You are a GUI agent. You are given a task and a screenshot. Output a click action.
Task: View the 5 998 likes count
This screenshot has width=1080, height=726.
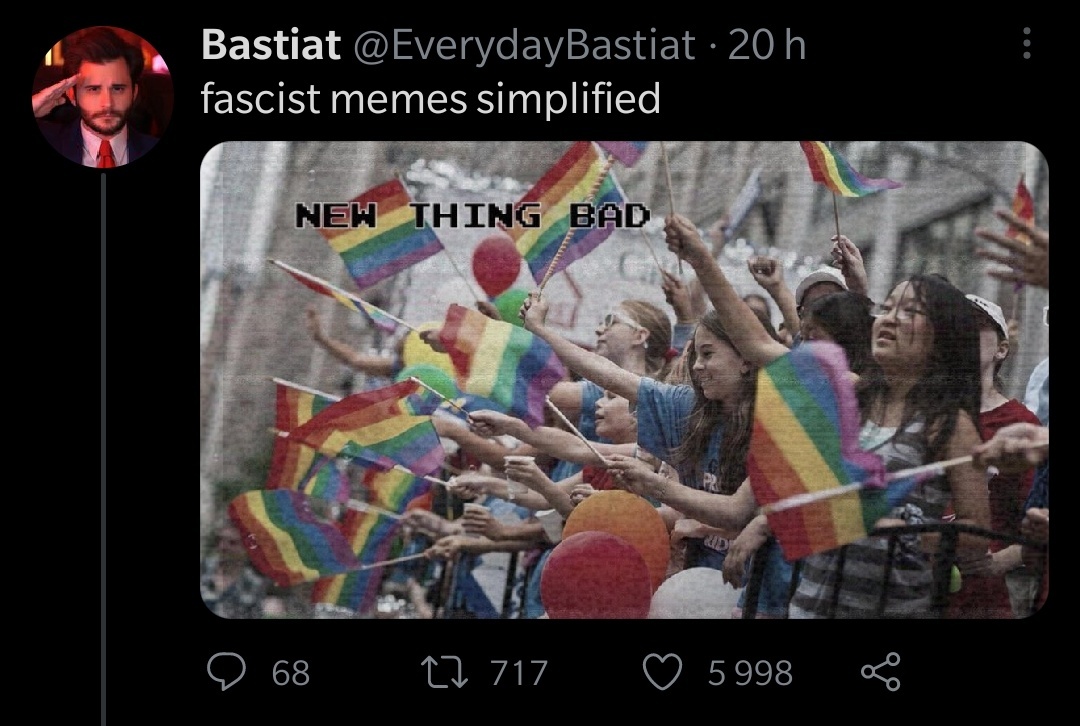tap(750, 673)
